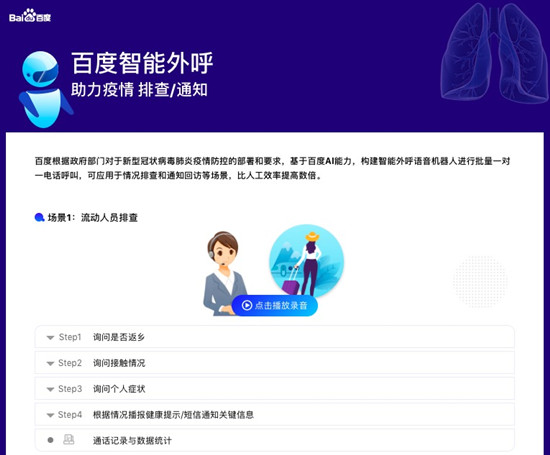This screenshot has width=550, height=455.
Task: Select the 询问是否返乡 row label
Action: (x=119, y=337)
